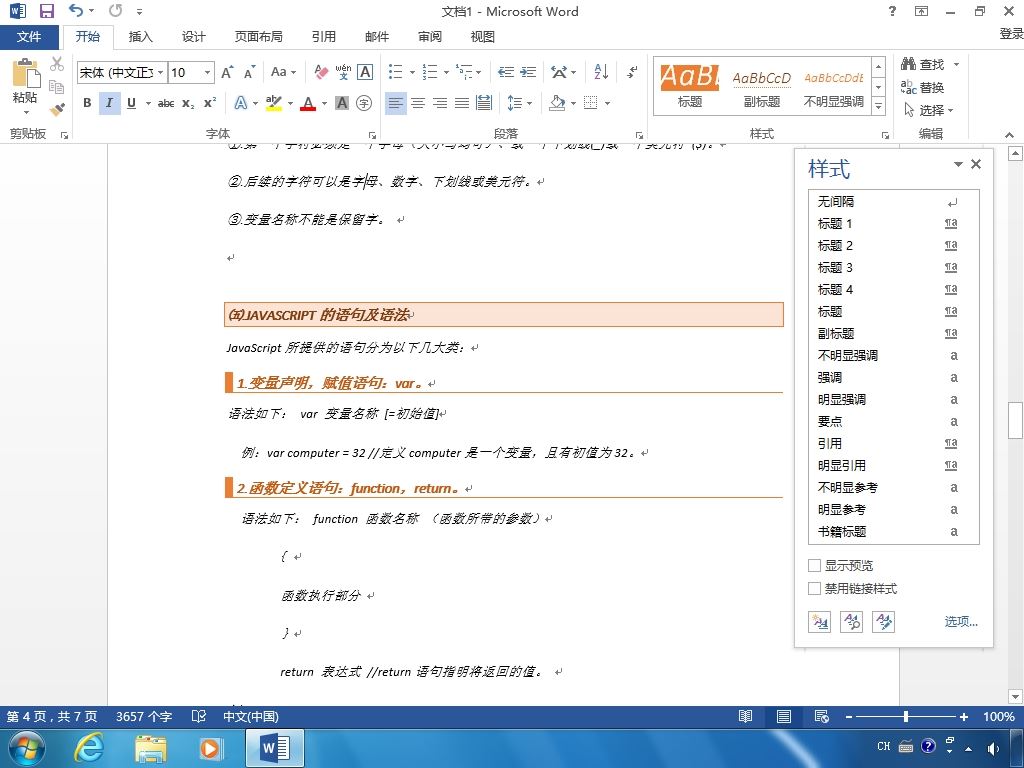Show paragraph marks icon
This screenshot has width=1024, height=768.
632,72
